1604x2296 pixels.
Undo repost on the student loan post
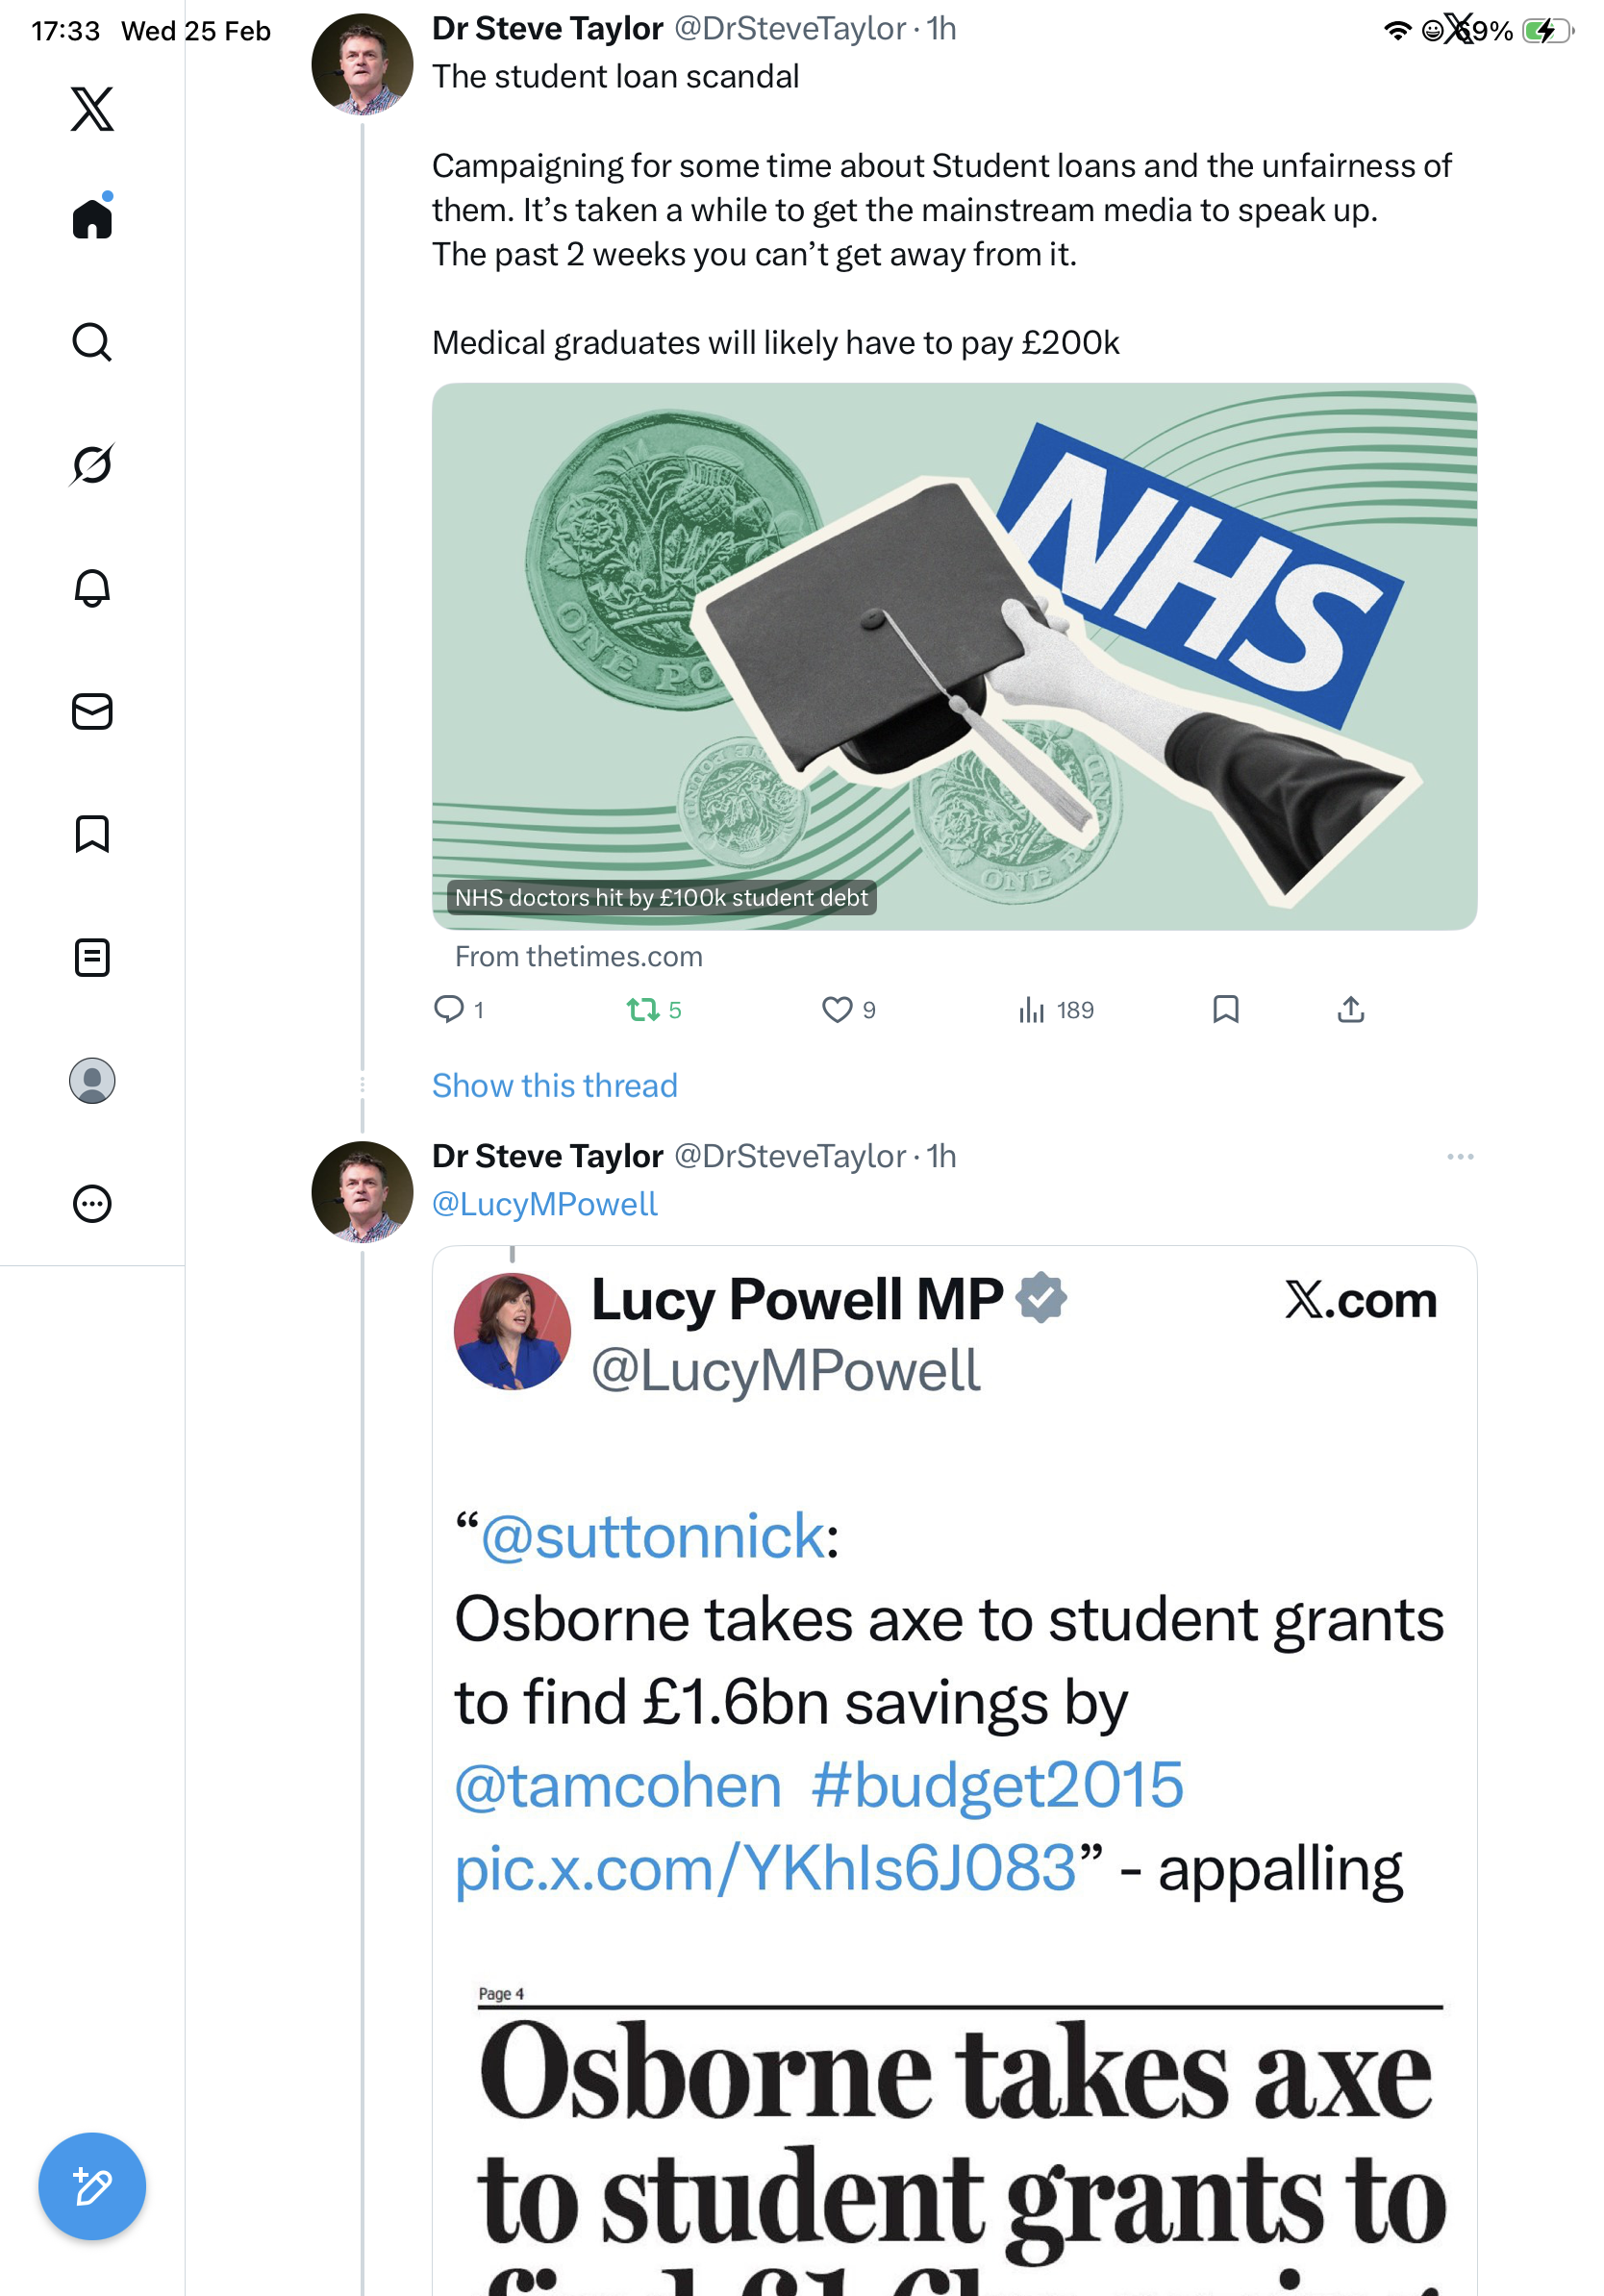643,1010
